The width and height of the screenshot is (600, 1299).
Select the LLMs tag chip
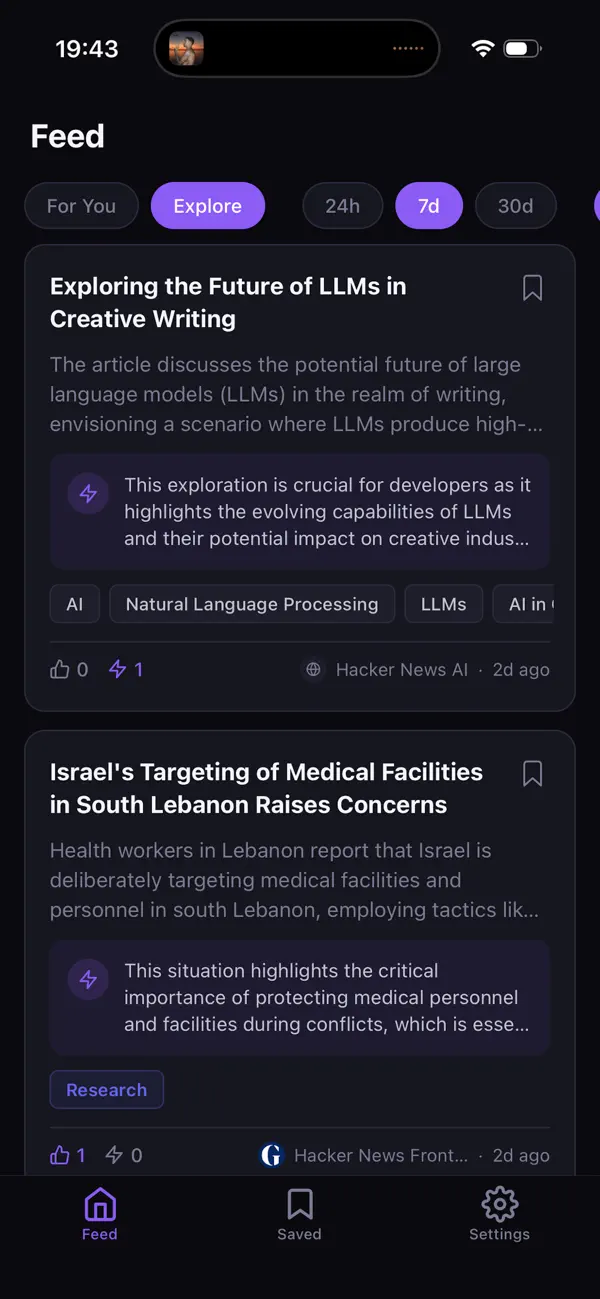(x=443, y=604)
